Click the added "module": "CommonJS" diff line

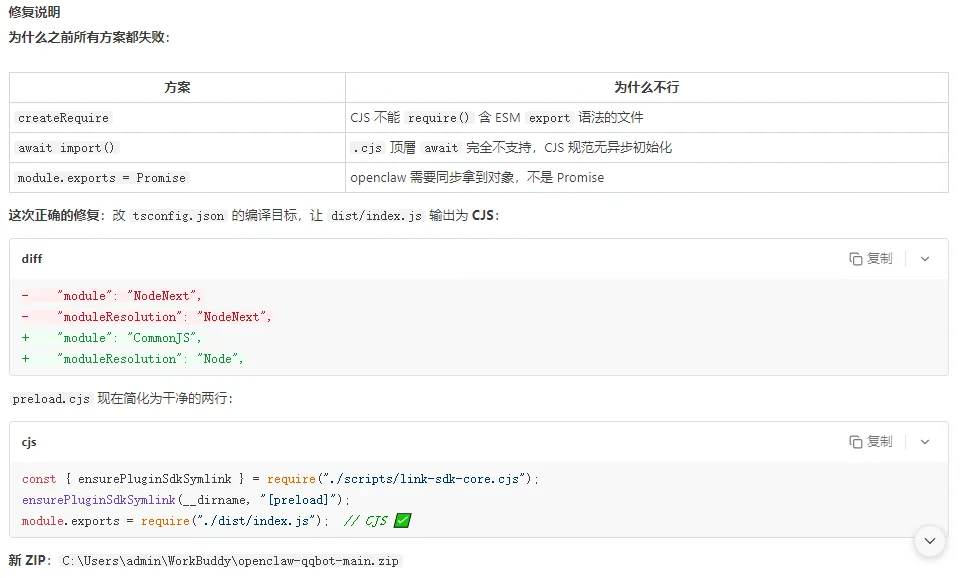point(129,338)
